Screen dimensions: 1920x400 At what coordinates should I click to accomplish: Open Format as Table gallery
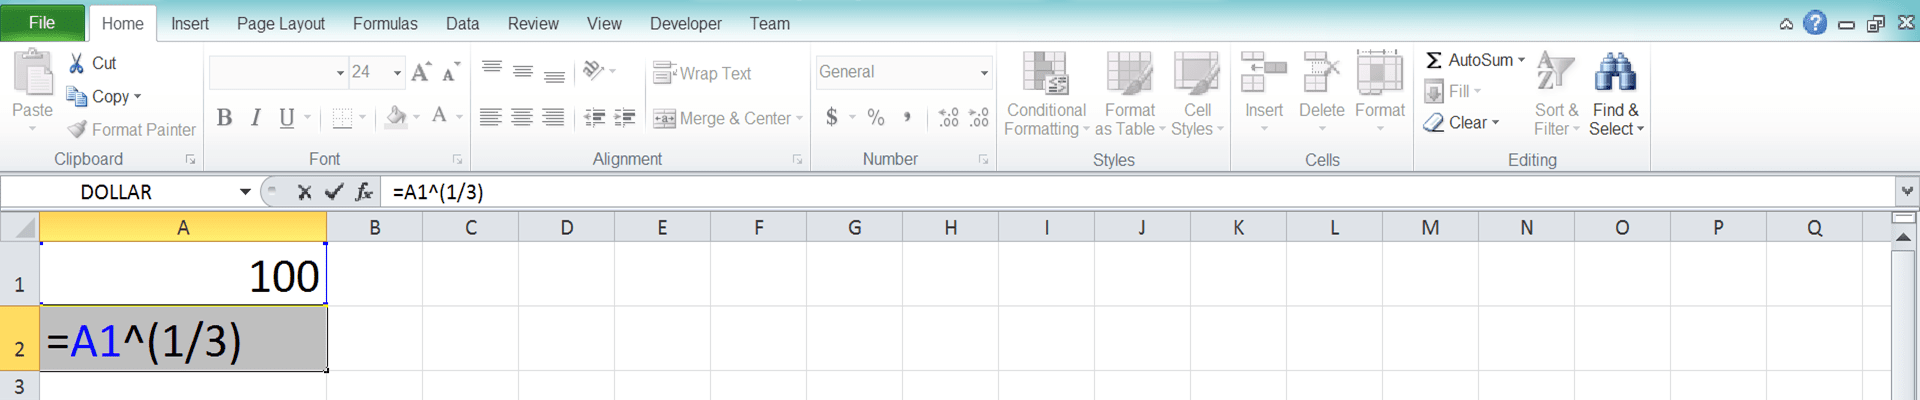tap(1130, 94)
